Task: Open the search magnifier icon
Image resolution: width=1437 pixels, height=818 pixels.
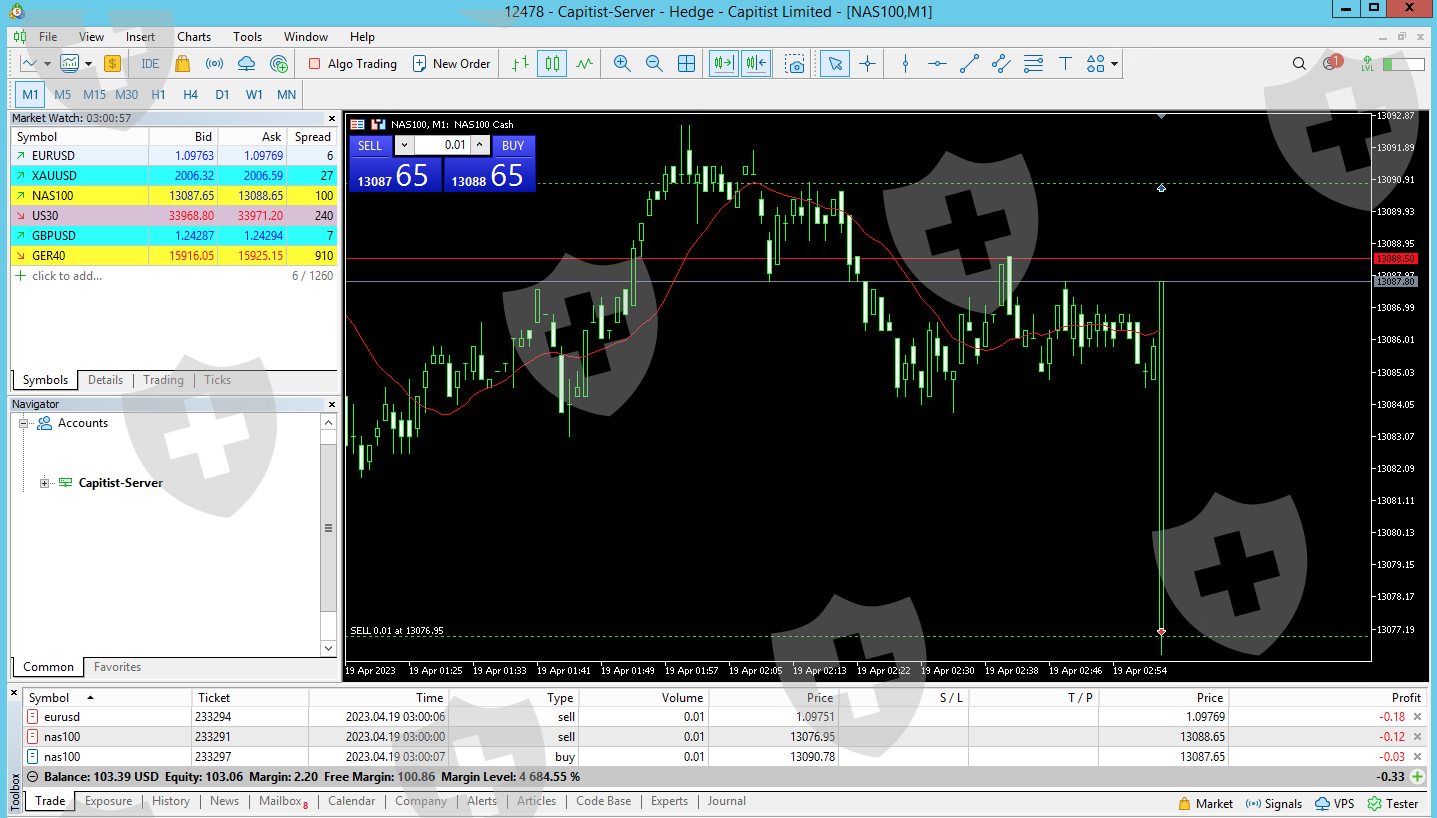Action: 1299,64
